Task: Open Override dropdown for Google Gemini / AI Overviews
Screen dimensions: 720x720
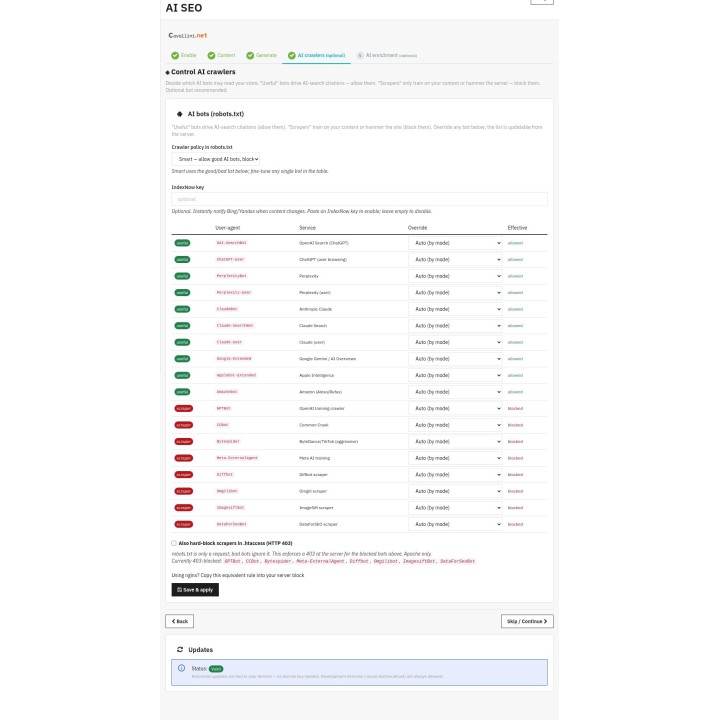Action: click(455, 359)
